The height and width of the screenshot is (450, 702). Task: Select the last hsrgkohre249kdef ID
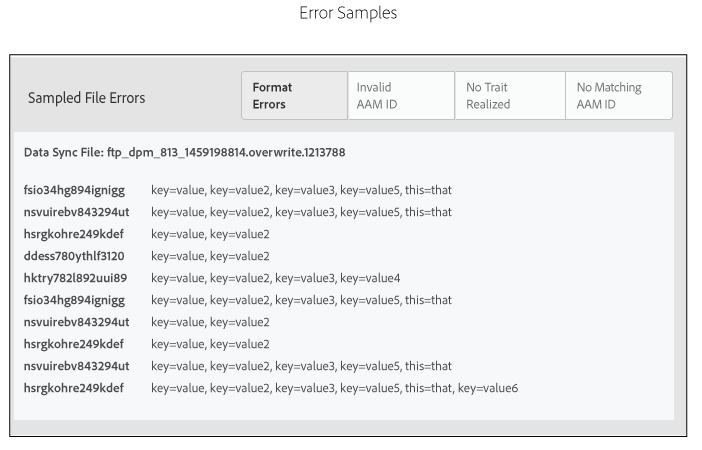[x=74, y=388]
